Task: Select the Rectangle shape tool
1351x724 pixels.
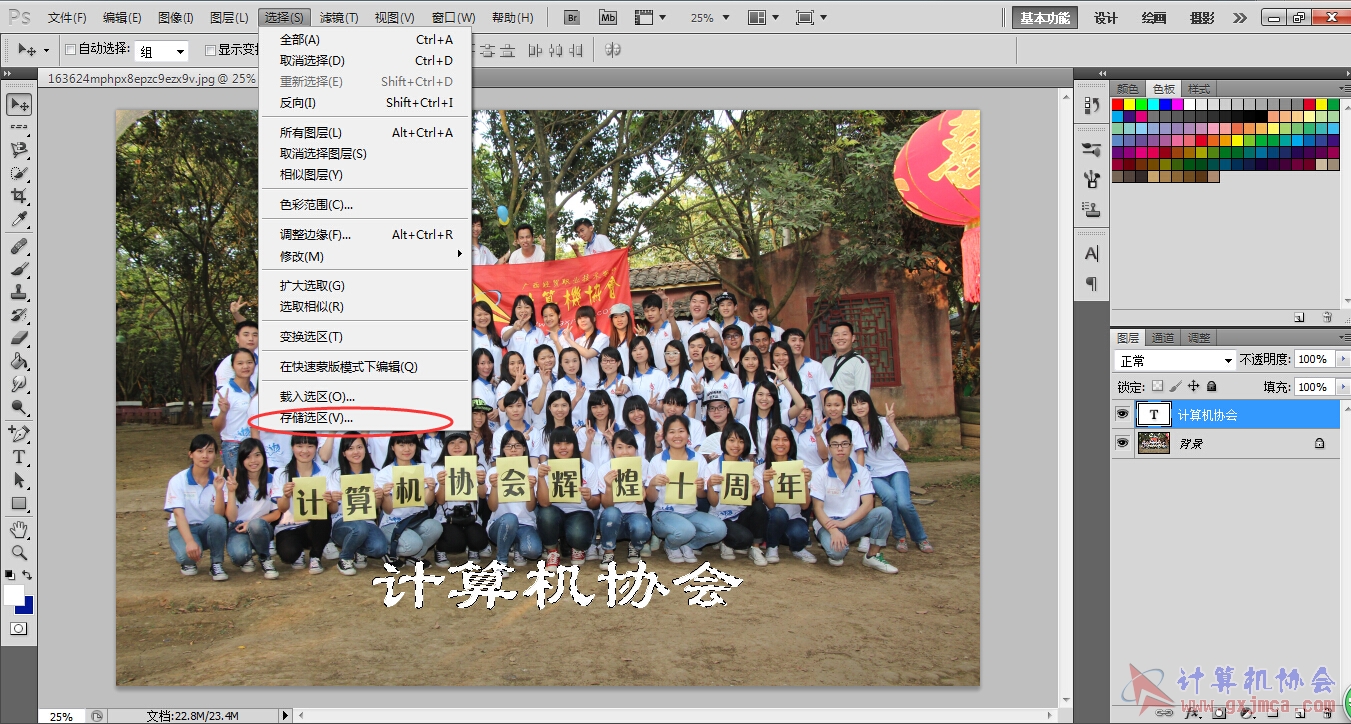Action: (x=19, y=503)
